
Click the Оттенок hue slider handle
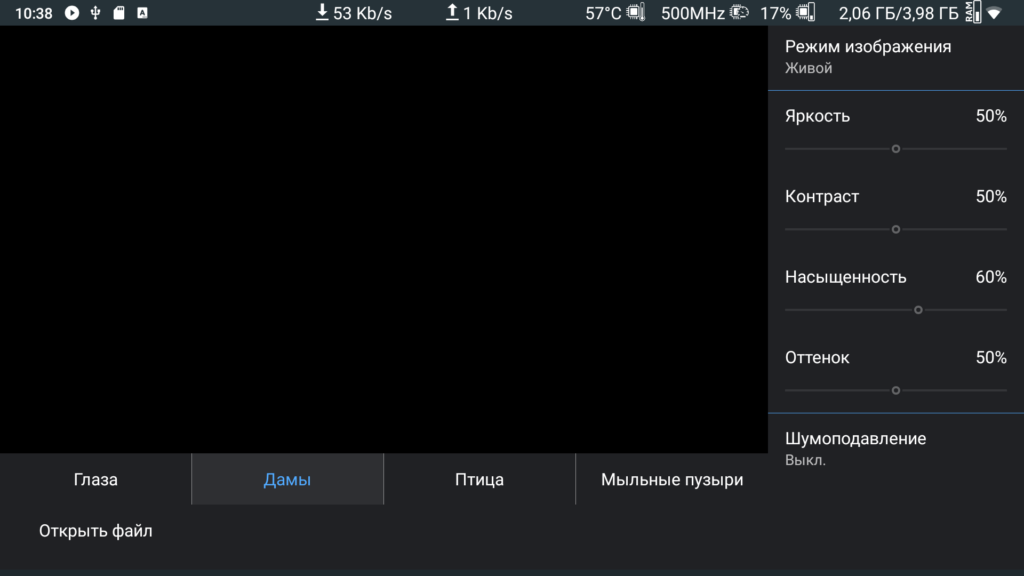click(x=896, y=390)
